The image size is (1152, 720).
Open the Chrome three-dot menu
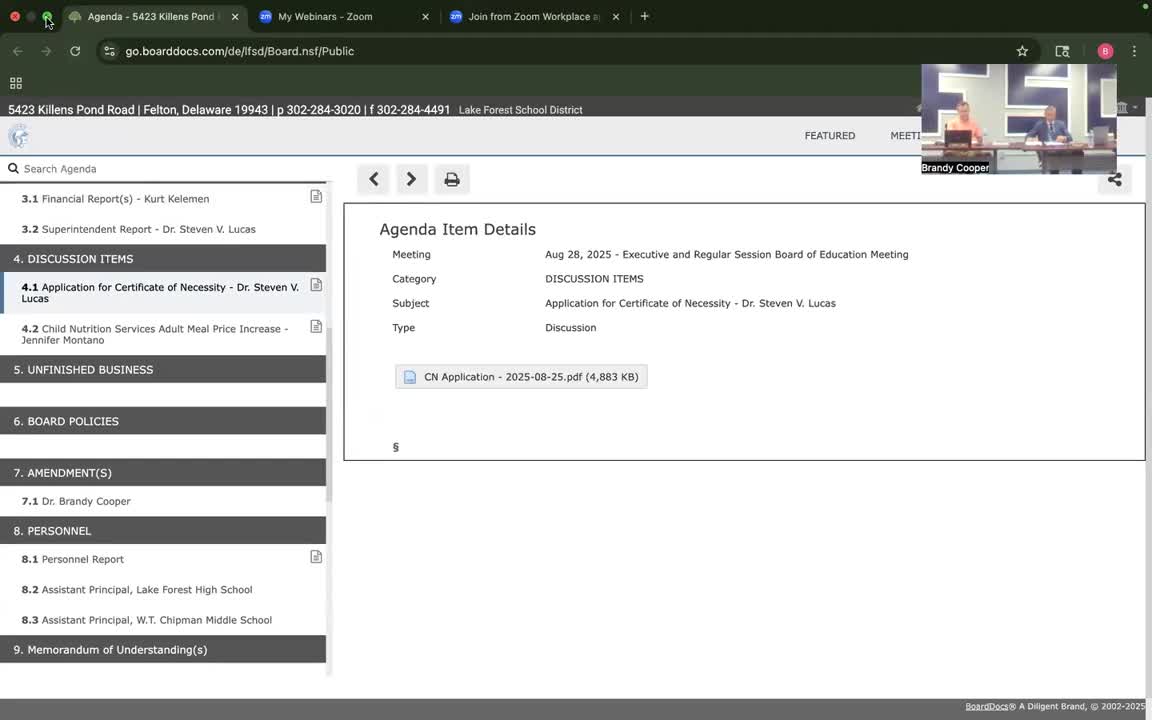click(1134, 51)
